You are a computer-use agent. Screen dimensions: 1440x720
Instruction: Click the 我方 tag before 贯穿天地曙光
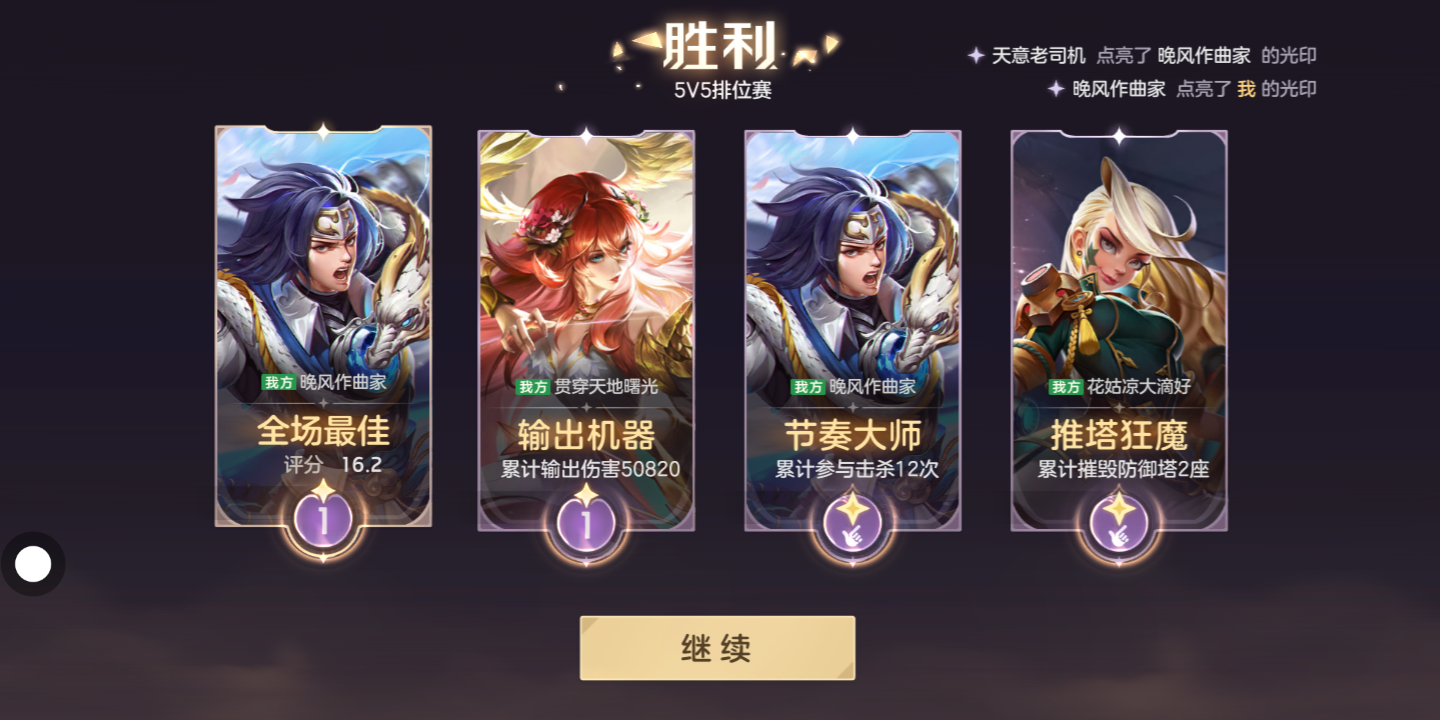tap(534, 387)
